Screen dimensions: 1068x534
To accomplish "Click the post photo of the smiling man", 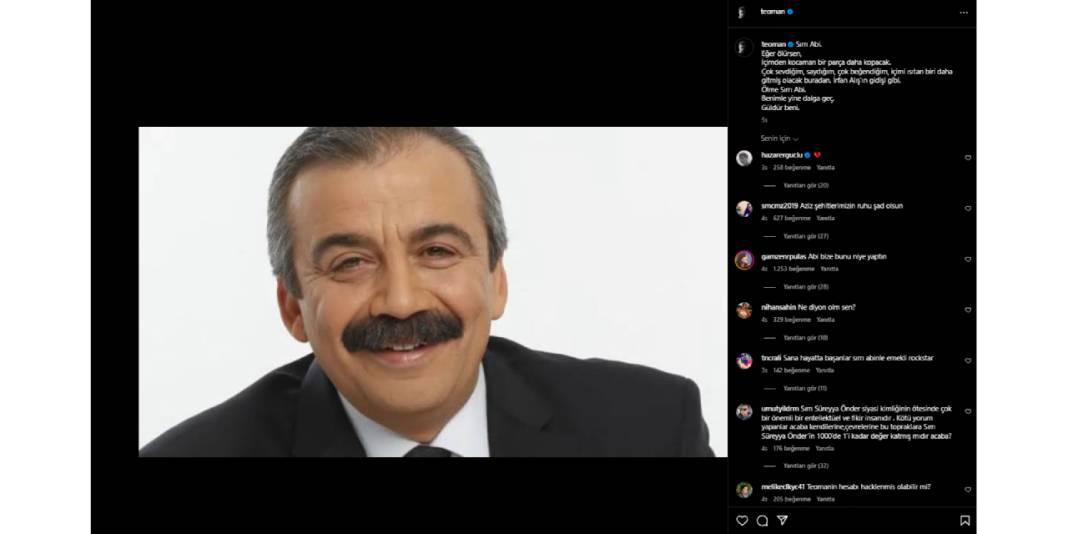I will tap(433, 292).
